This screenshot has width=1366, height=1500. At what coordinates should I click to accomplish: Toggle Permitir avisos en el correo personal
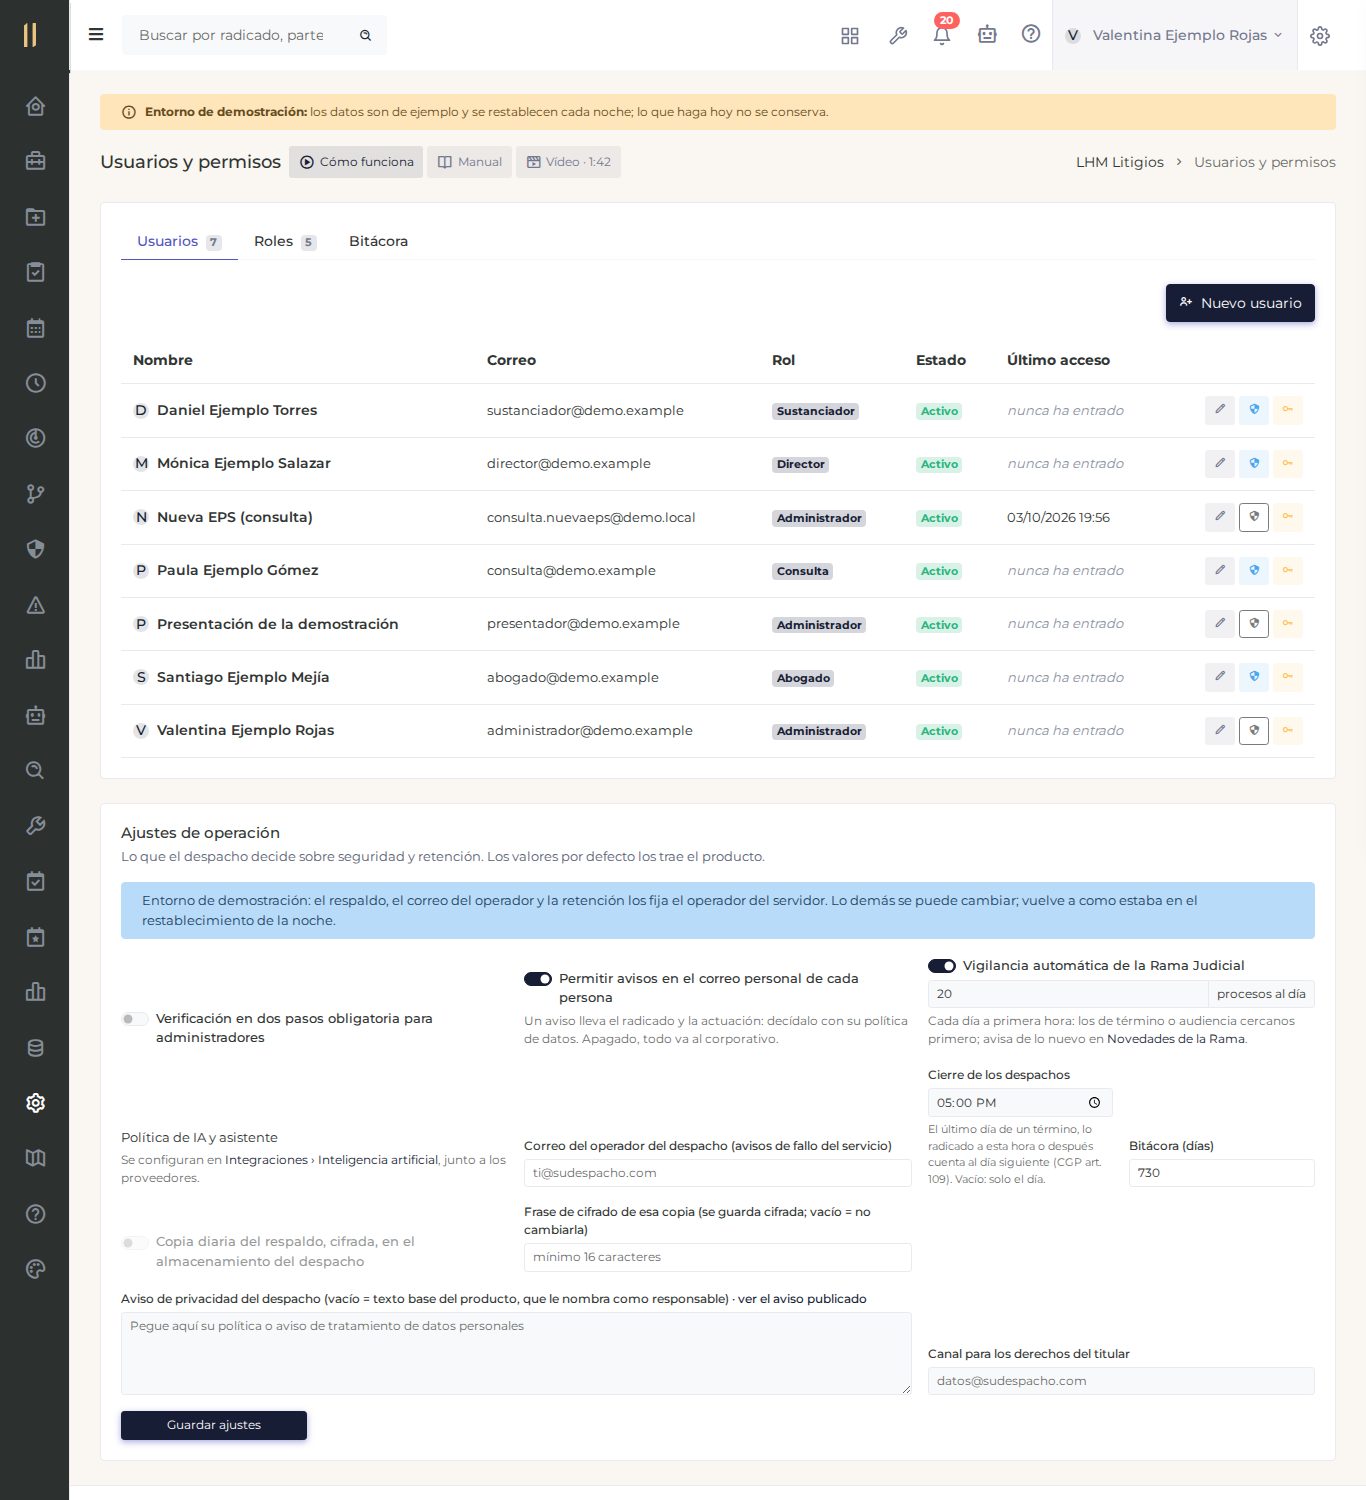coord(538,979)
